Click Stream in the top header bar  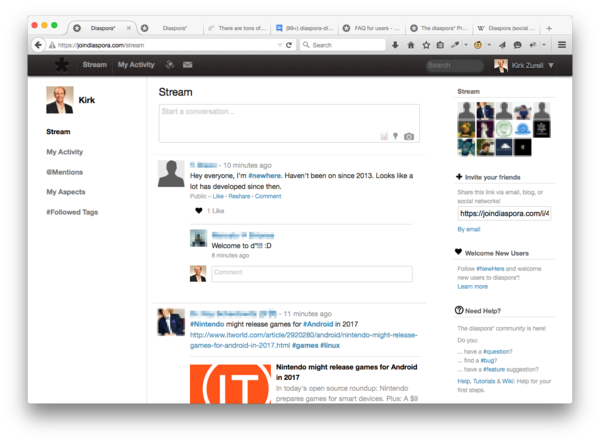(95, 65)
